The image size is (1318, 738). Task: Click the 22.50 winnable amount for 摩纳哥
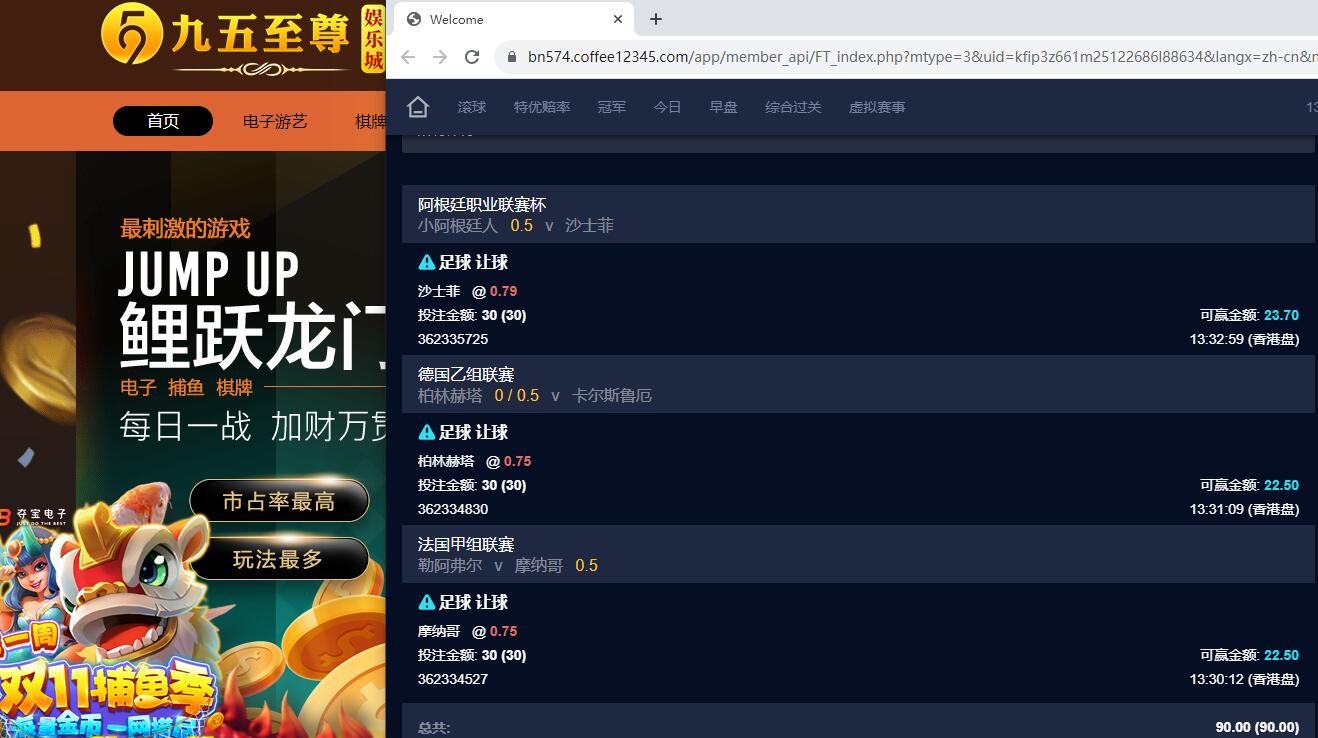click(1281, 655)
